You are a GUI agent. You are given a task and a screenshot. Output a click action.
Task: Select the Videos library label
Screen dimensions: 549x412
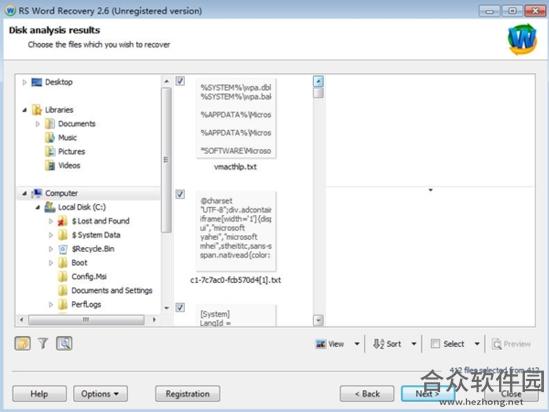coord(69,166)
